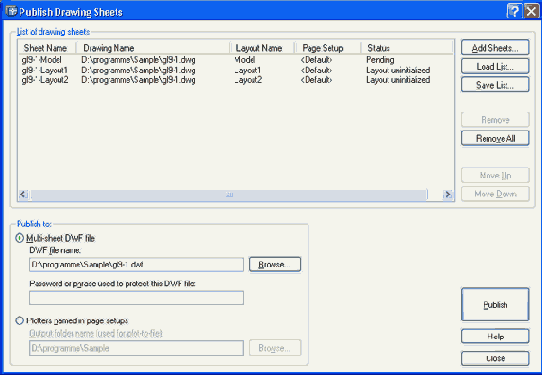Open the Add Sheets dialog button
This screenshot has width=542, height=375.
point(495,47)
